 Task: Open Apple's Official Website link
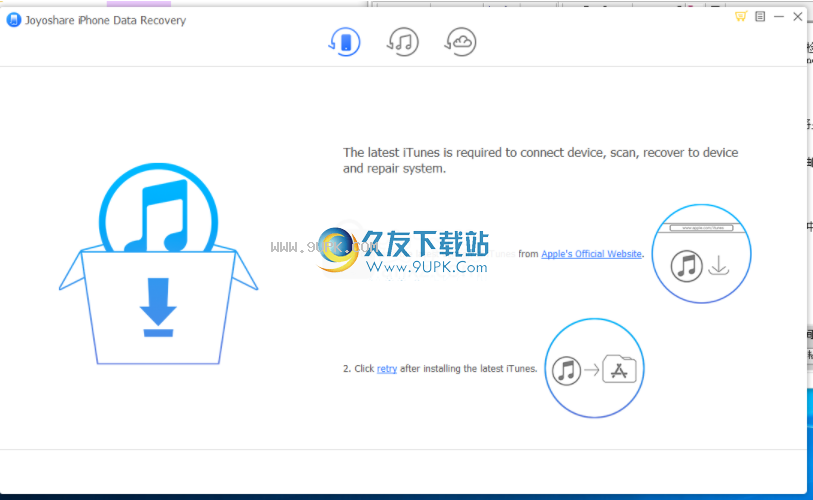pos(591,254)
